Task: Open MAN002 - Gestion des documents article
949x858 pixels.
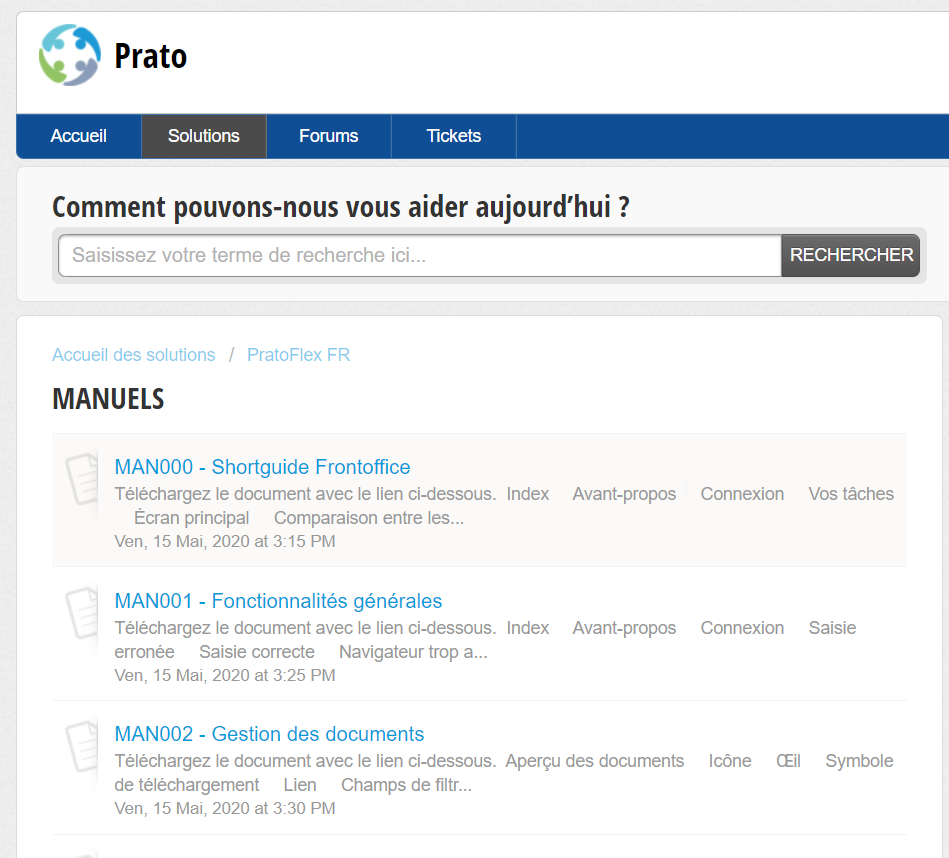Action: pos(269,734)
